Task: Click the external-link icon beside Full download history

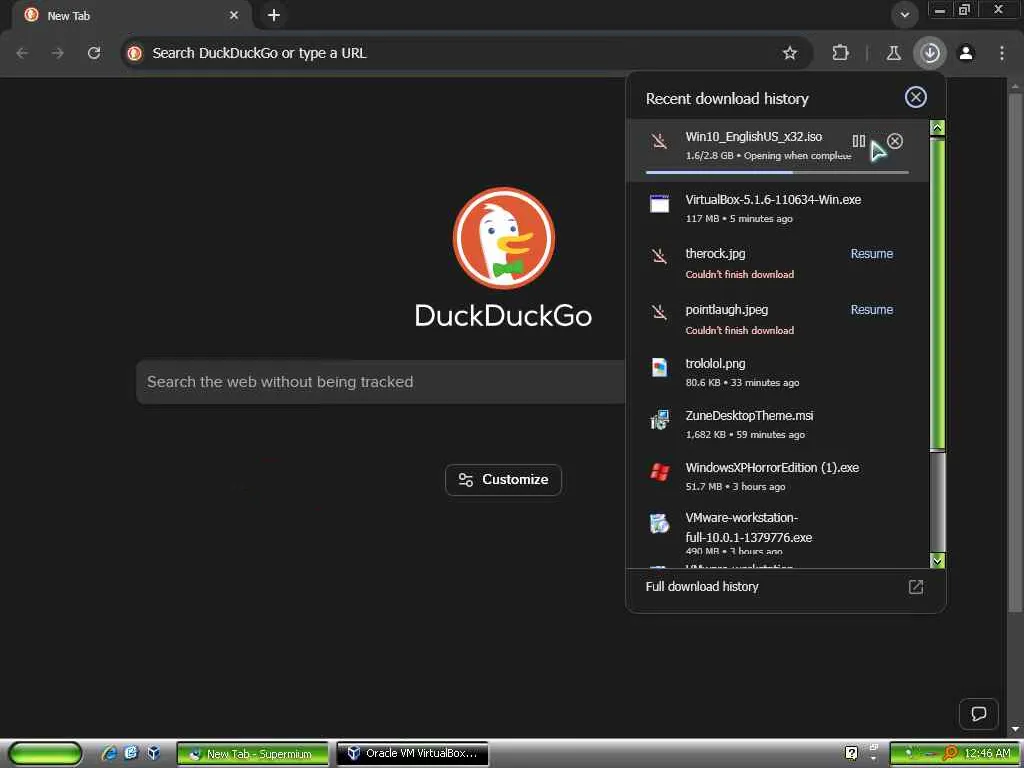Action: click(x=916, y=586)
